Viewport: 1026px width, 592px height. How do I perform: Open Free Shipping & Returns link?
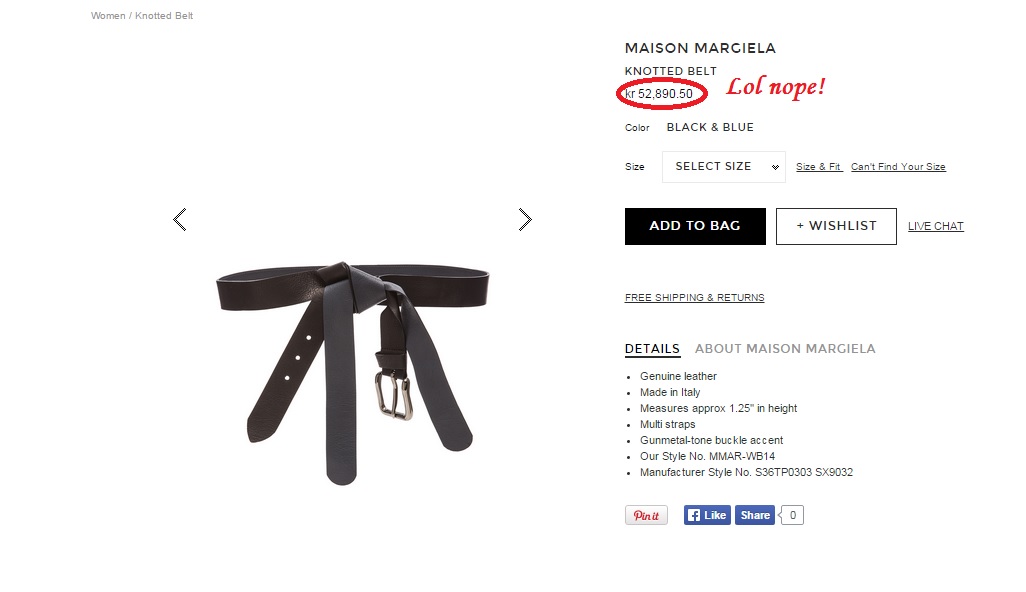694,298
